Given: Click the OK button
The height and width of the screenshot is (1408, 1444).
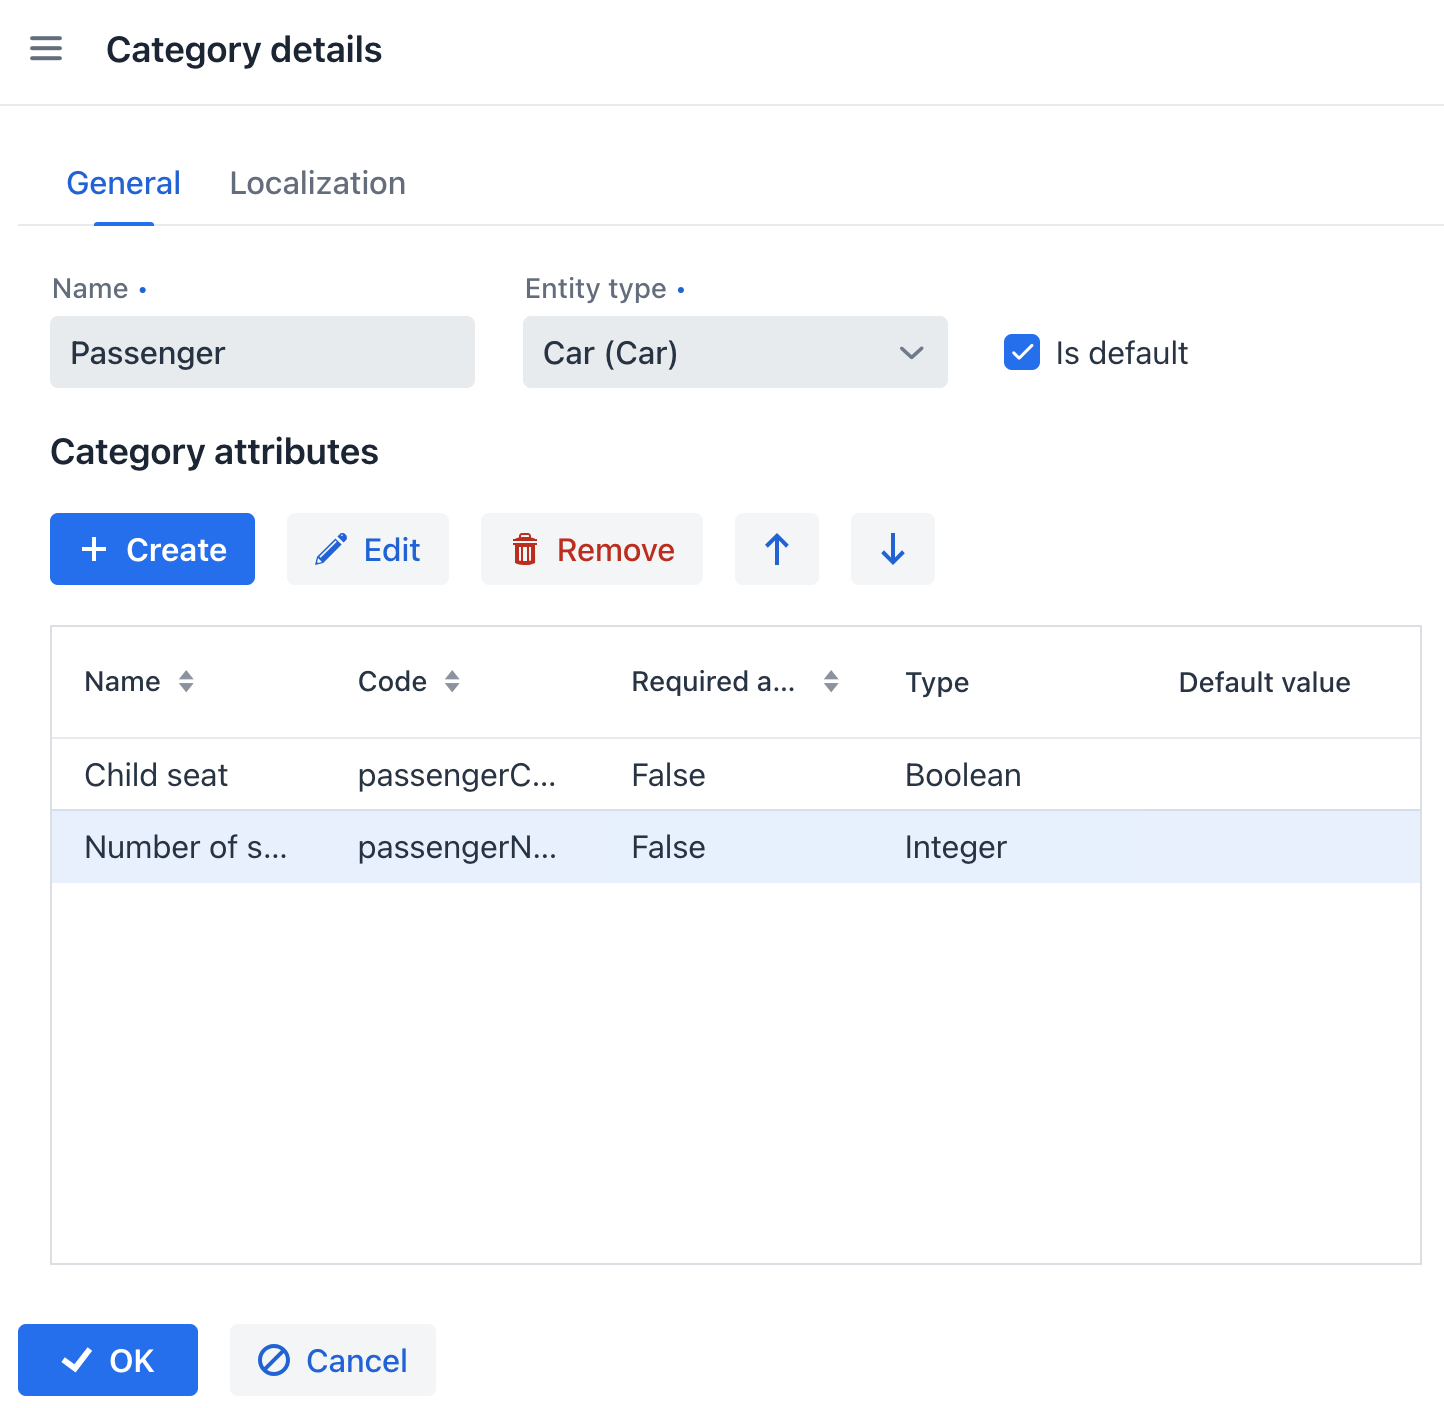Looking at the screenshot, I should (x=107, y=1360).
